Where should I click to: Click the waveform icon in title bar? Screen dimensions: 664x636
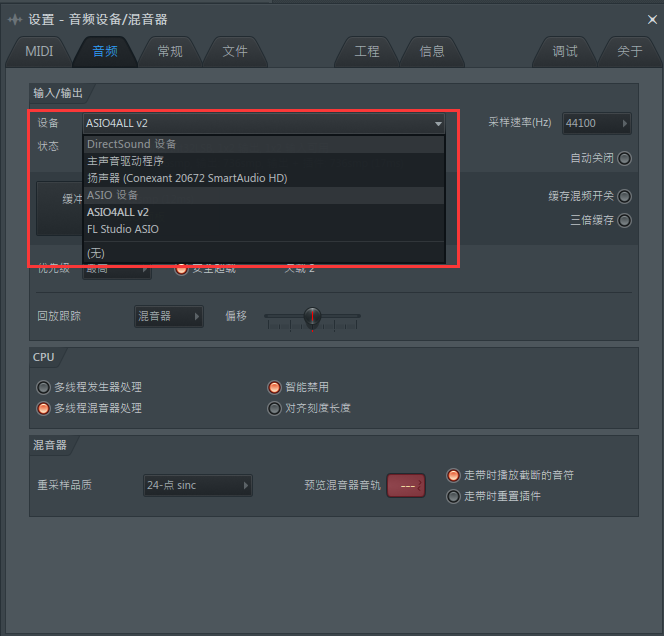tap(15, 19)
